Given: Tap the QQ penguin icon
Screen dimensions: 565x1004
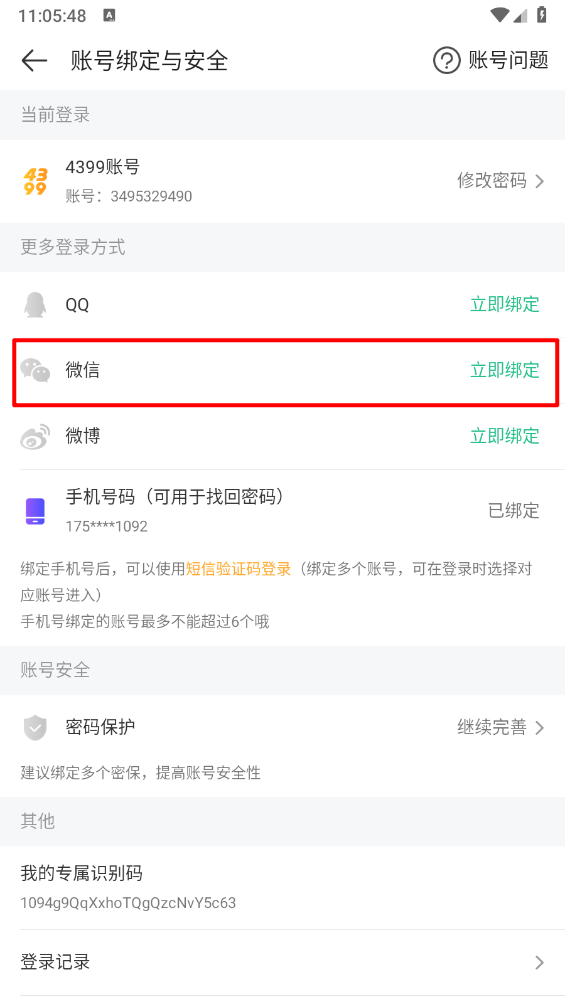Looking at the screenshot, I should point(35,305).
